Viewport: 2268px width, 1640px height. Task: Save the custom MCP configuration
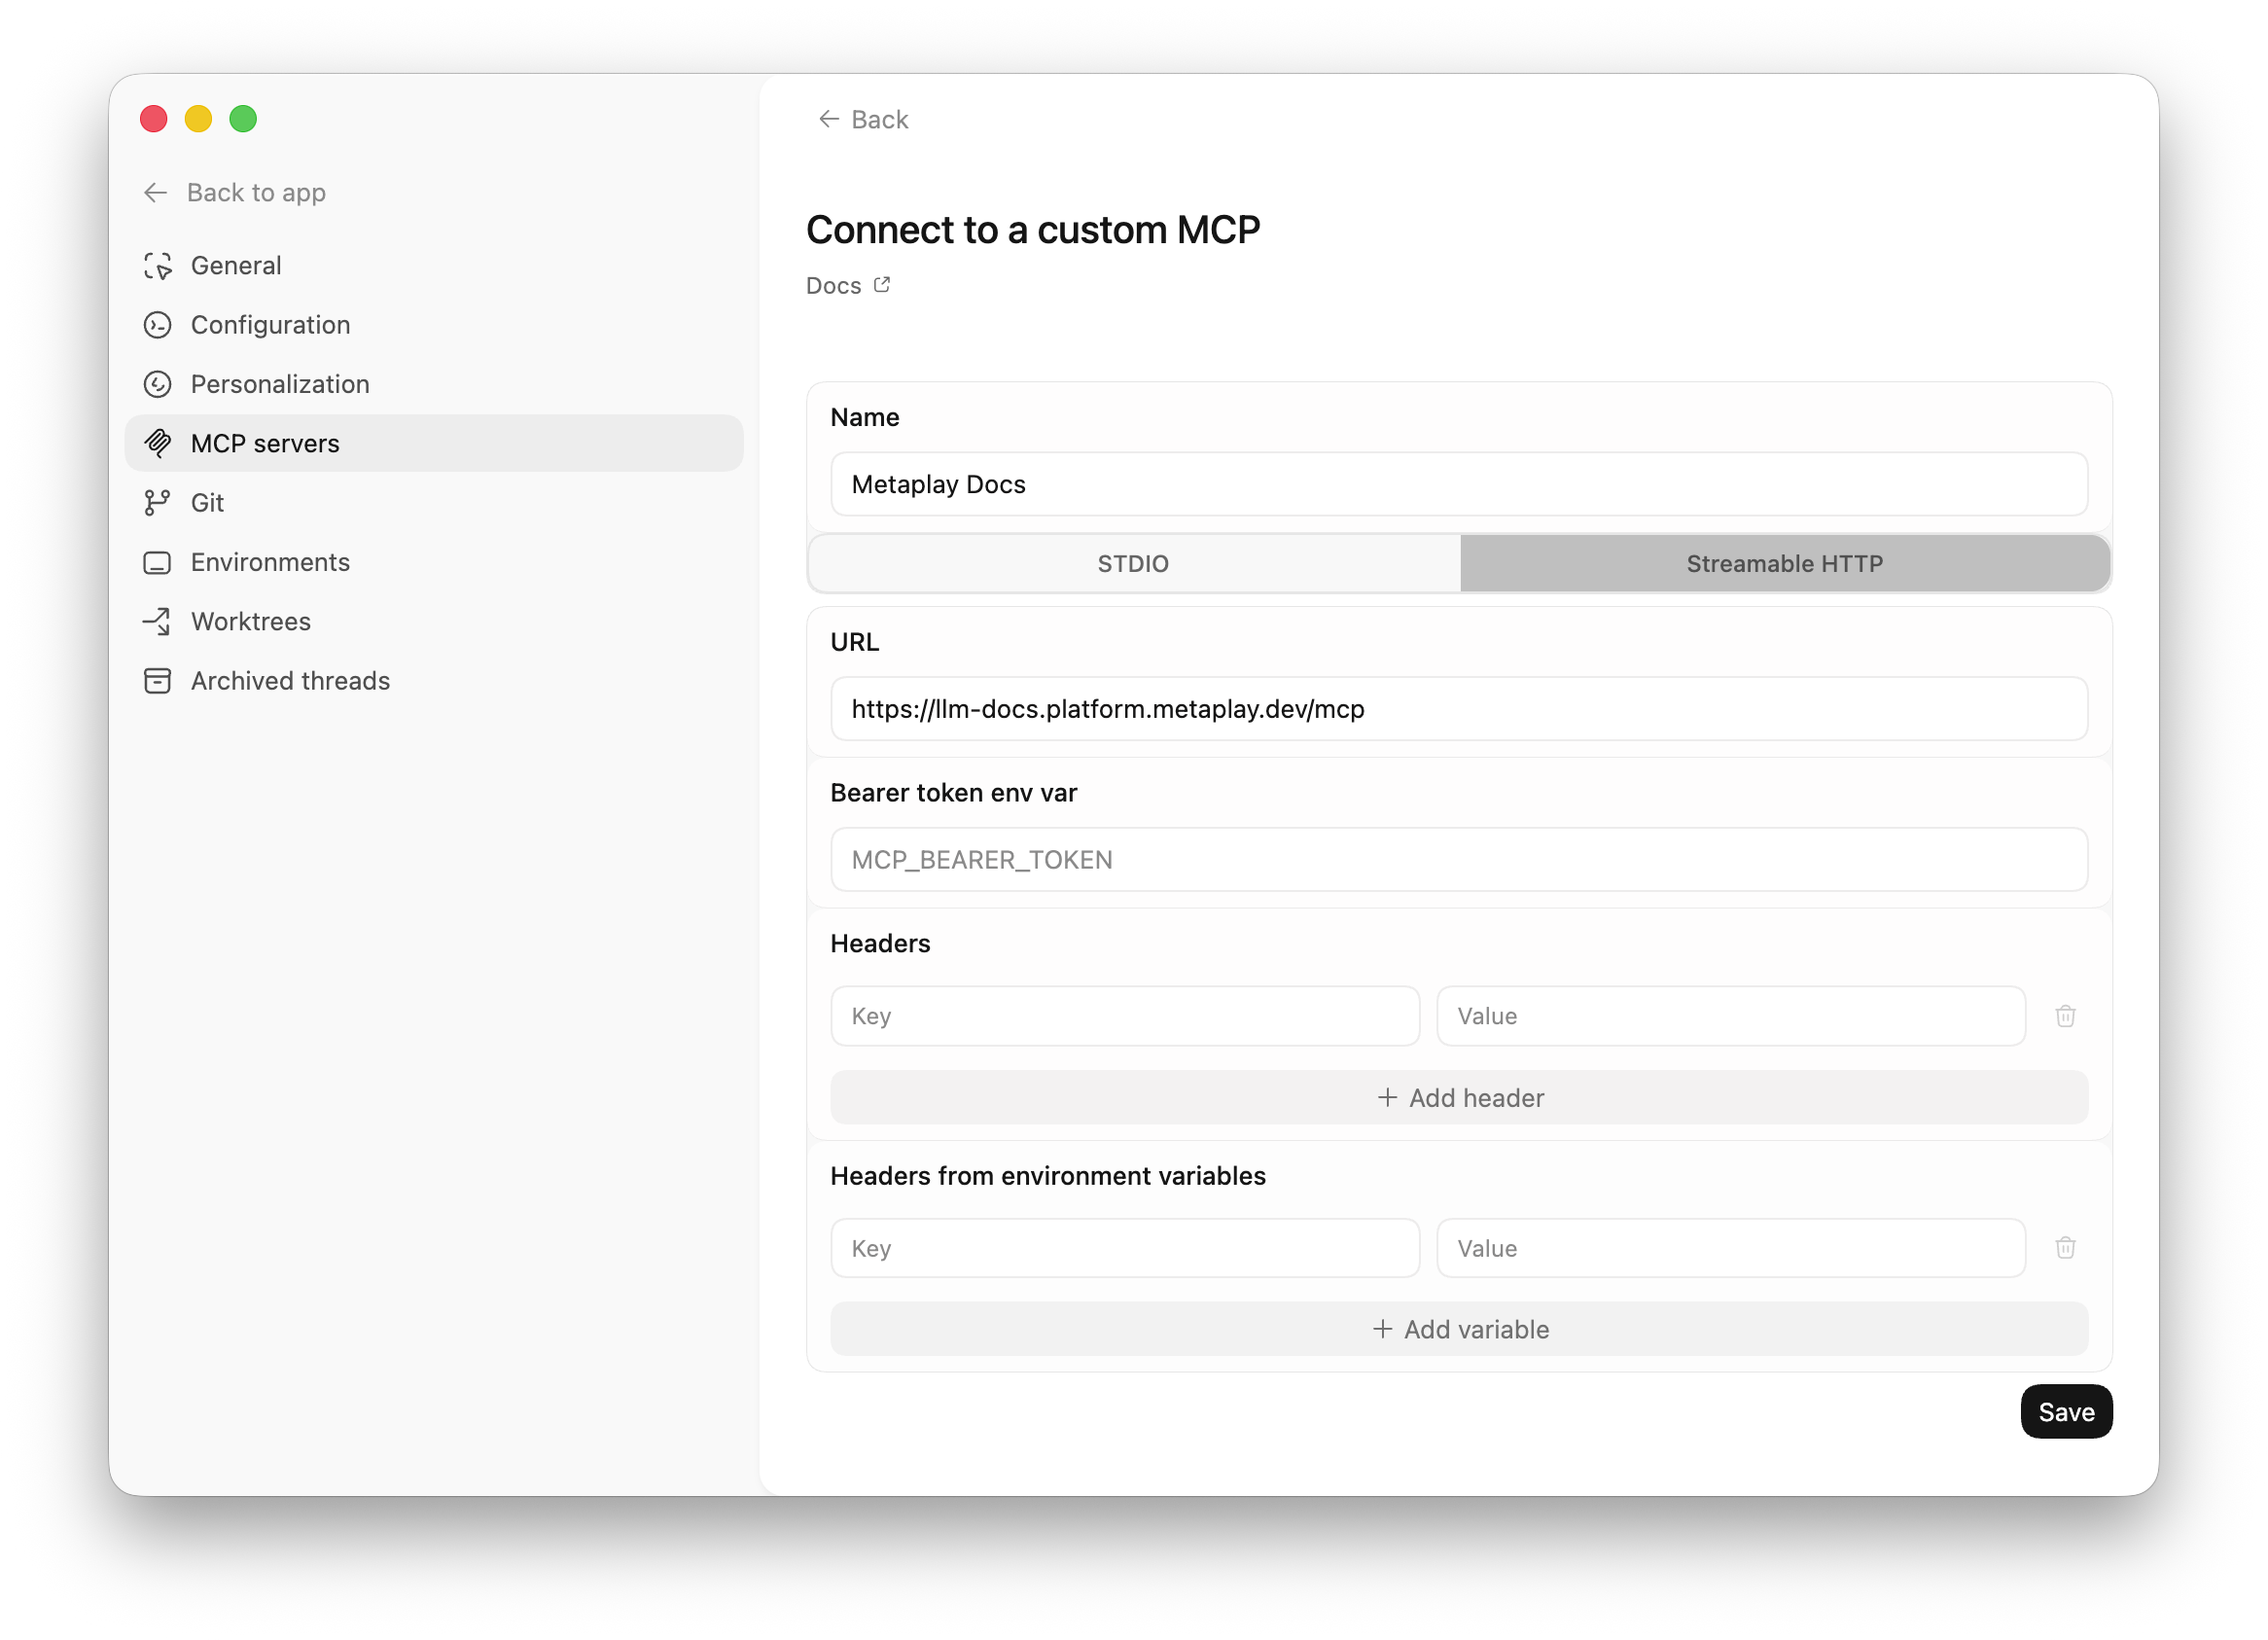2066,1411
